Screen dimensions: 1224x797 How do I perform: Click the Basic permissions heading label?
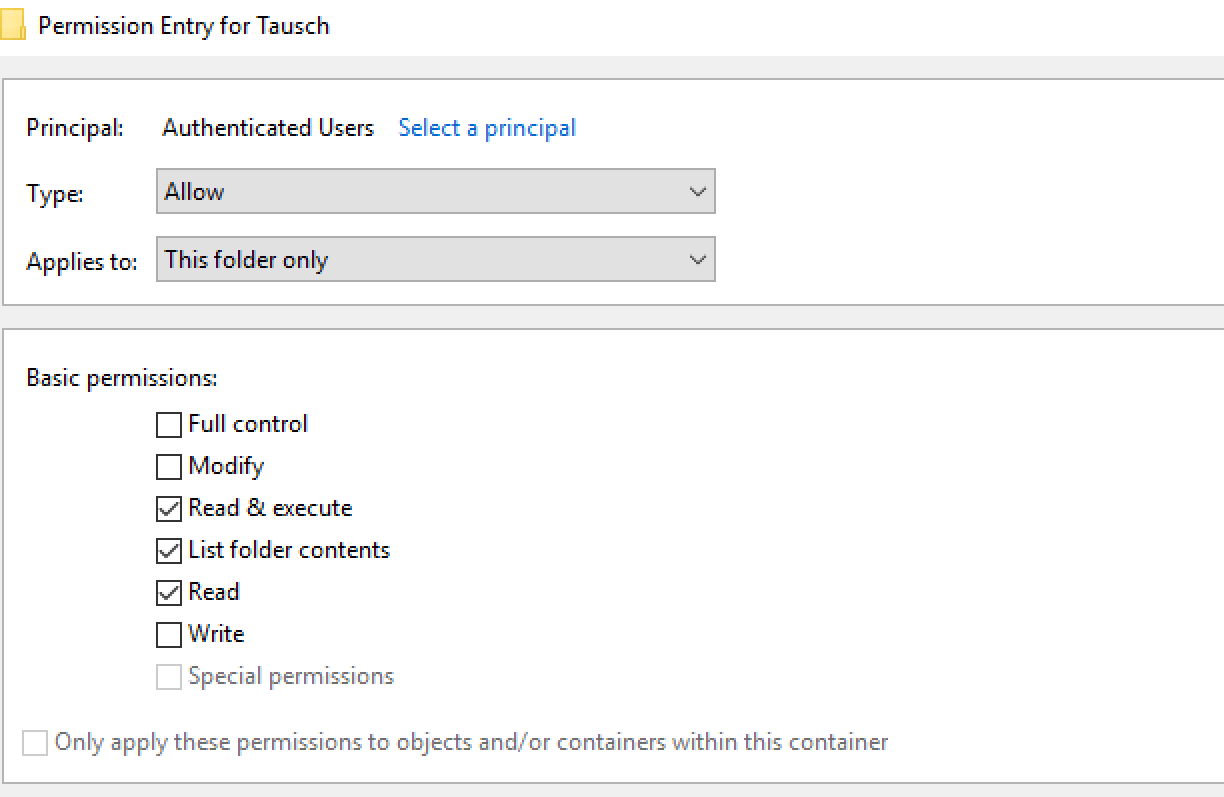(122, 379)
